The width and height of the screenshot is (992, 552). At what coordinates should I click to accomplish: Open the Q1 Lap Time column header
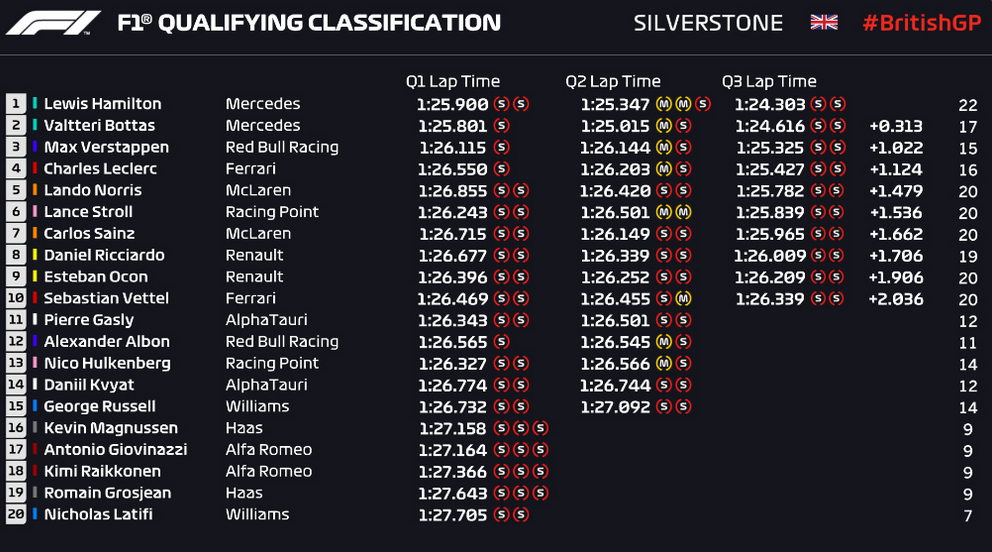(x=452, y=82)
